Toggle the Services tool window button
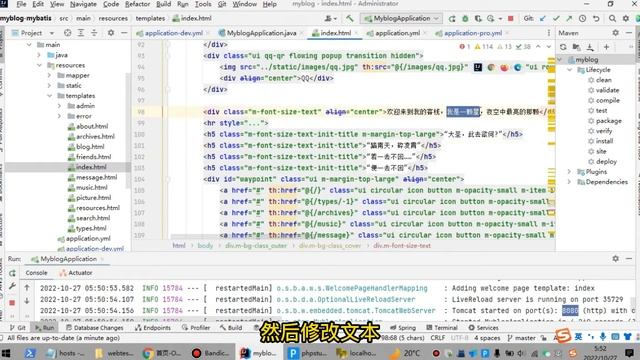This screenshot has width=640, height=360. (484, 328)
